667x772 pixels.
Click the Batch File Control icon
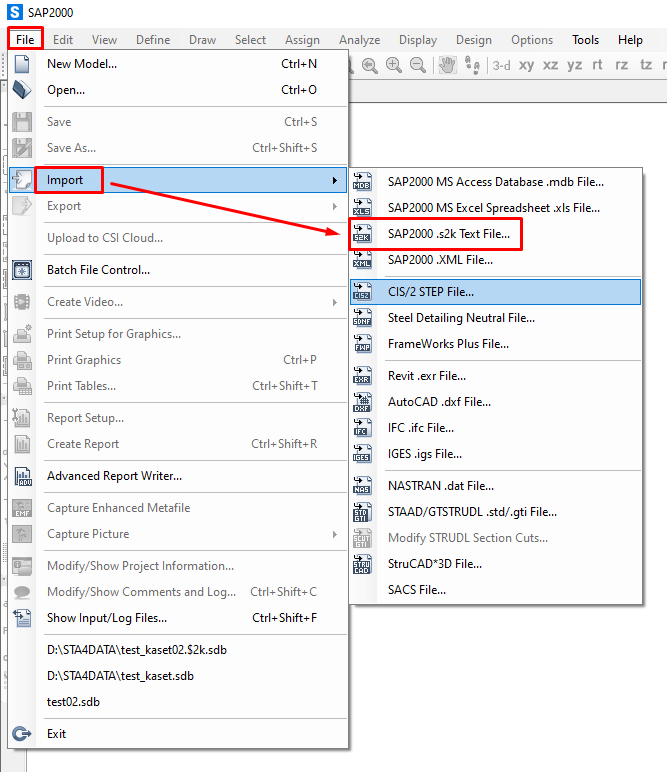coord(22,270)
